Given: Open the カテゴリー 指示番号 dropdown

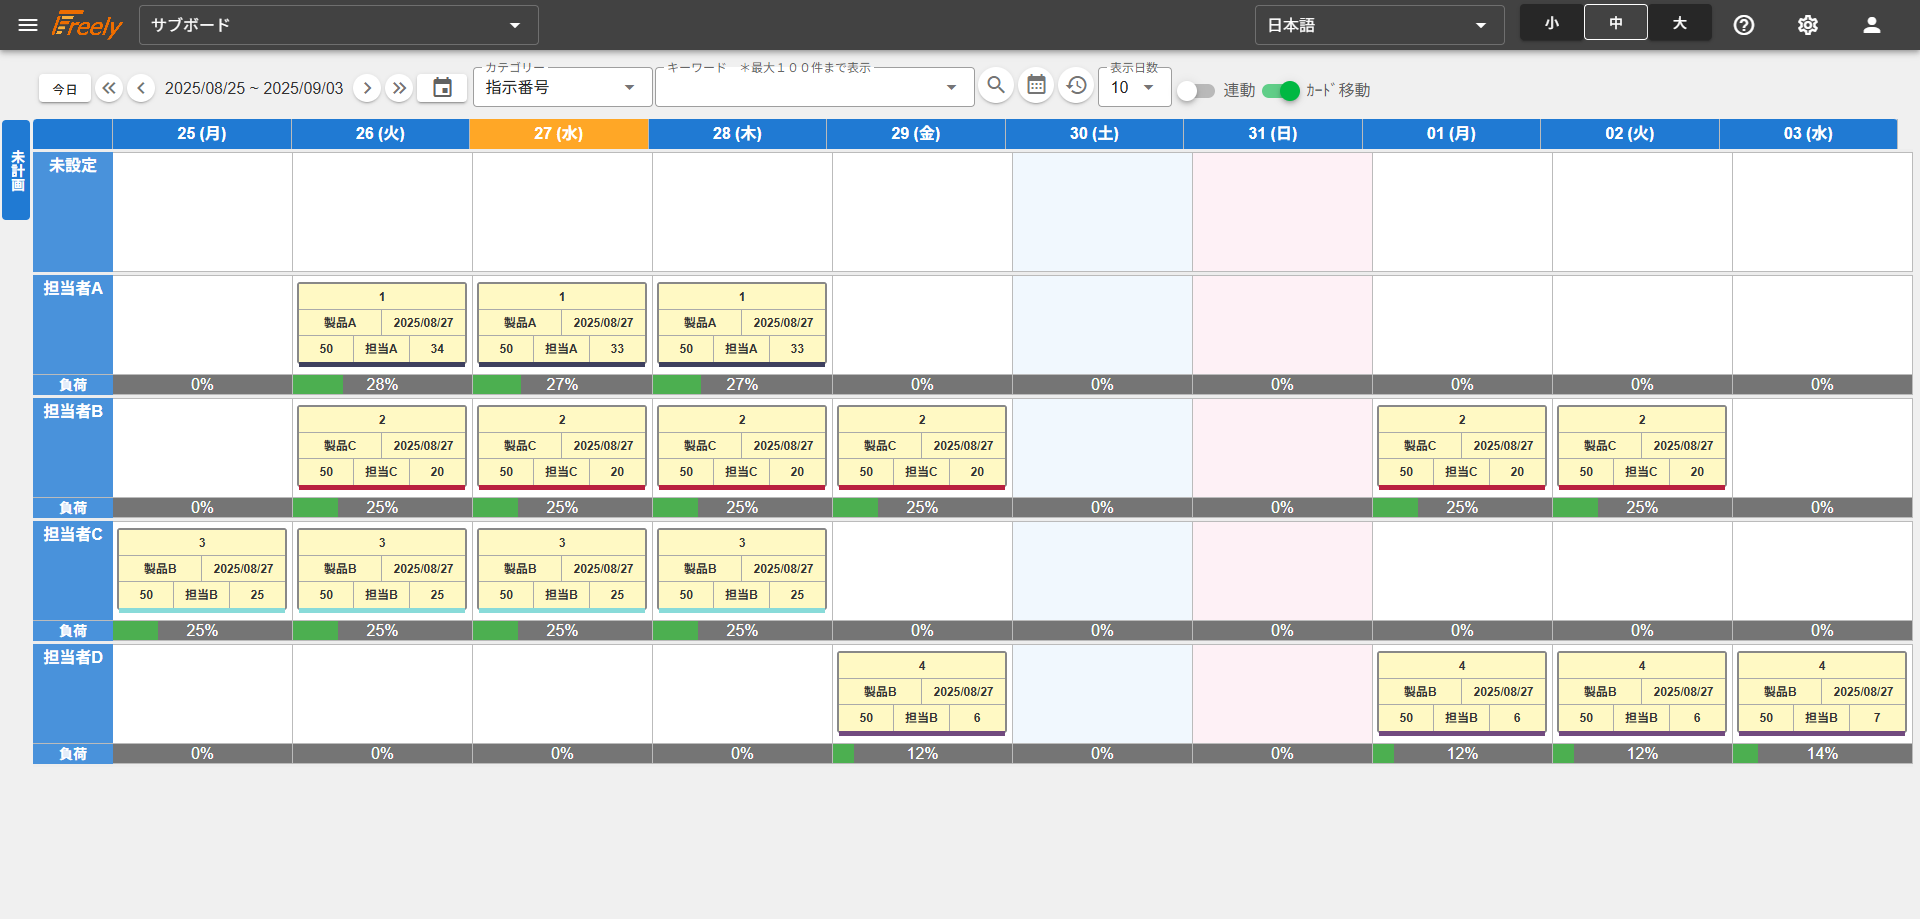Looking at the screenshot, I should 560,88.
